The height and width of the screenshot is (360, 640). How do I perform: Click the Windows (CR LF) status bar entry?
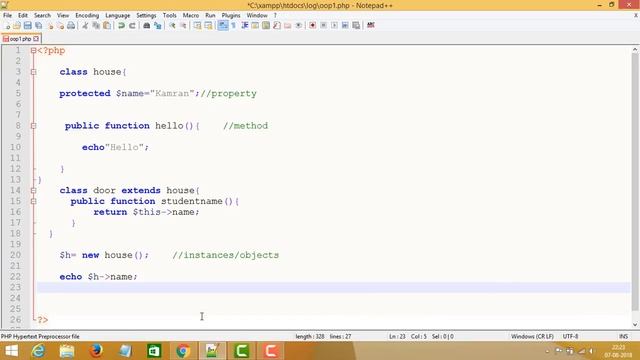tap(532, 336)
